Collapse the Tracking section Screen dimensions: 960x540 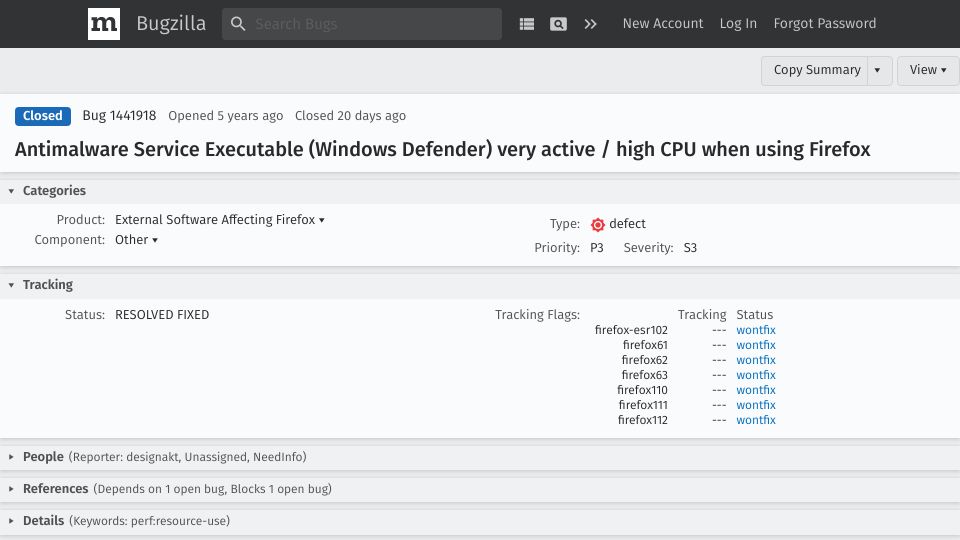coord(11,285)
